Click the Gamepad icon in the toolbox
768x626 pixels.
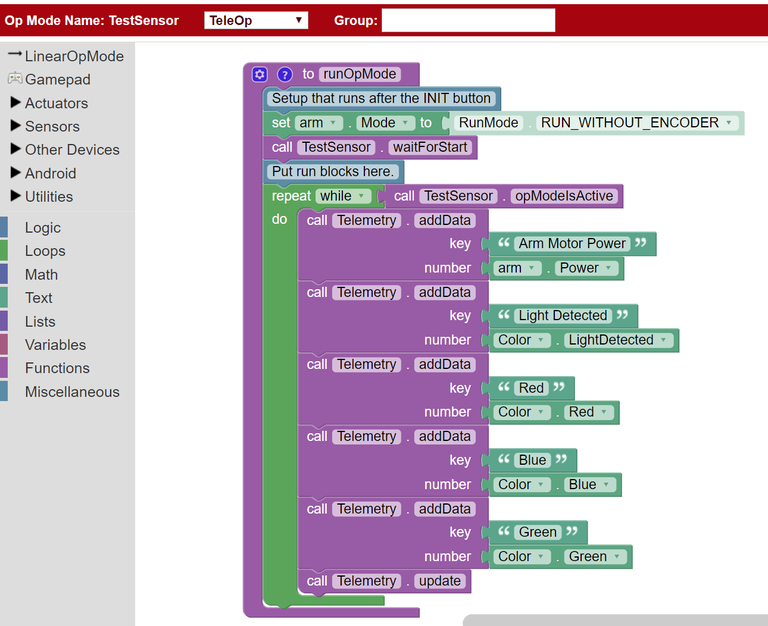pos(15,79)
